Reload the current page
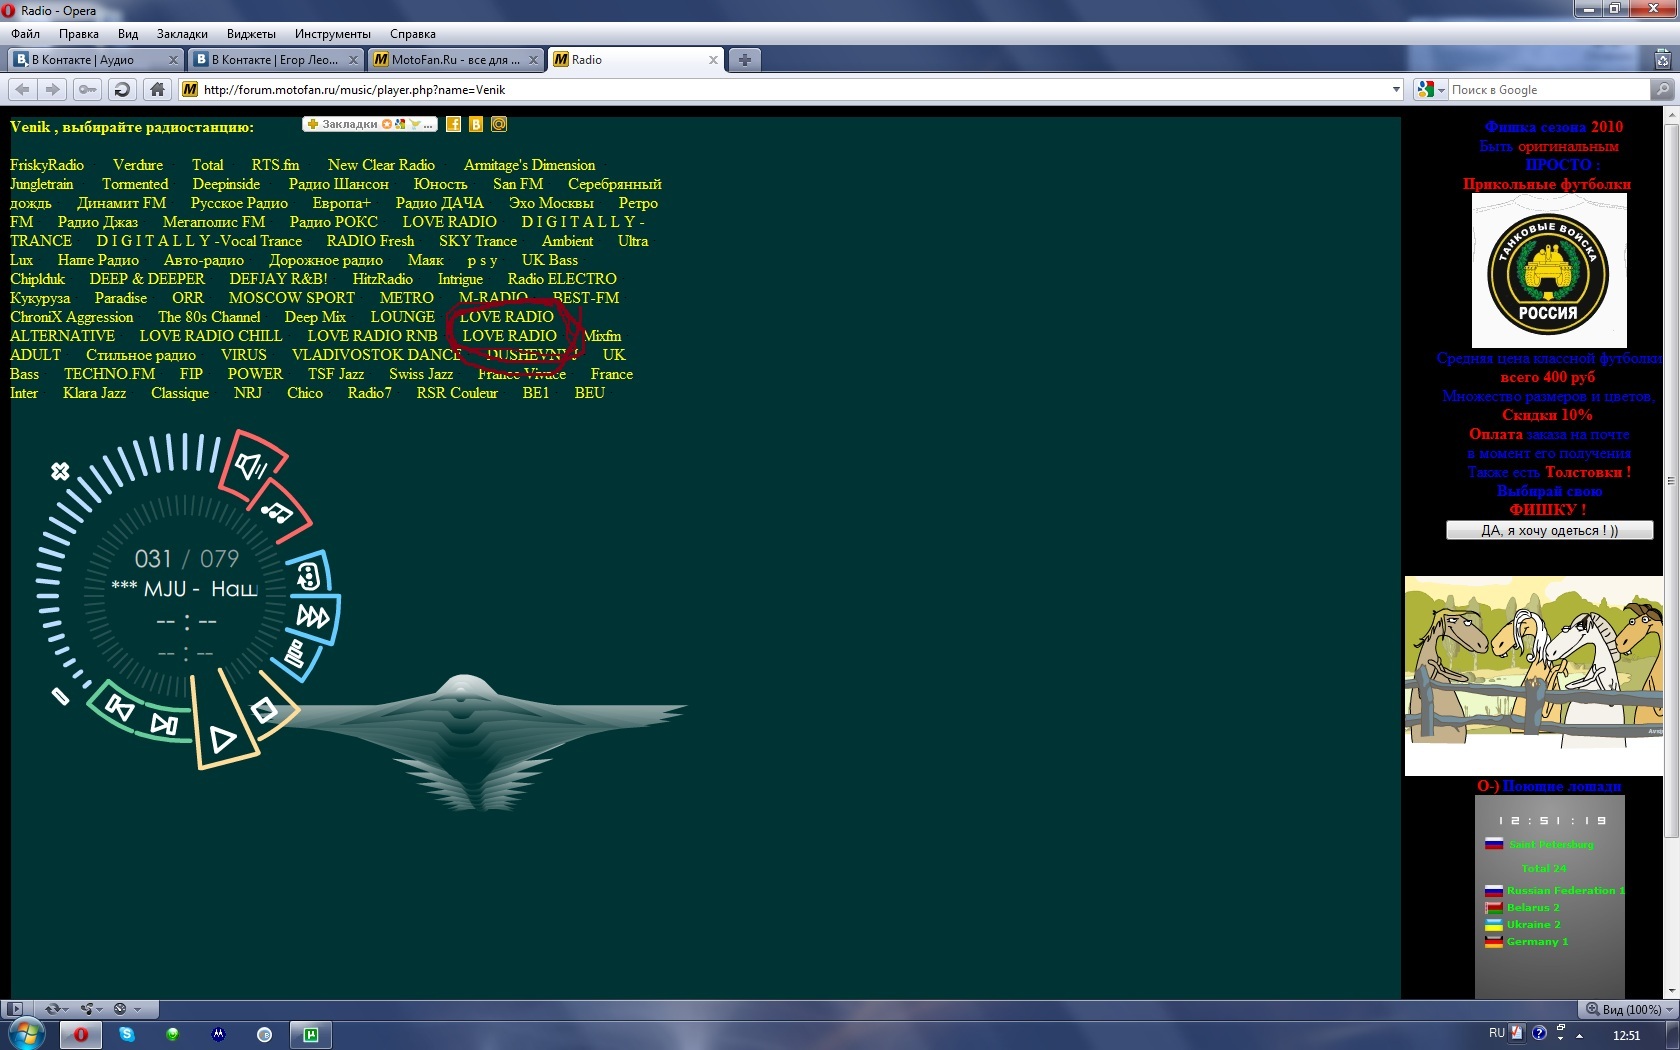This screenshot has width=1680, height=1050. pyautogui.click(x=122, y=89)
